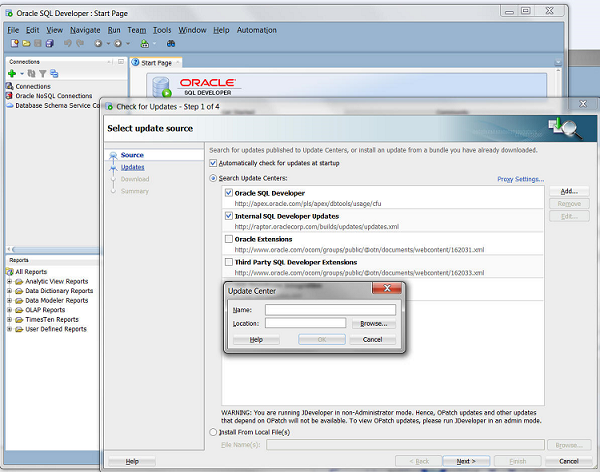Click the Proxy Settings link
The height and width of the screenshot is (472, 600).
(x=520, y=179)
